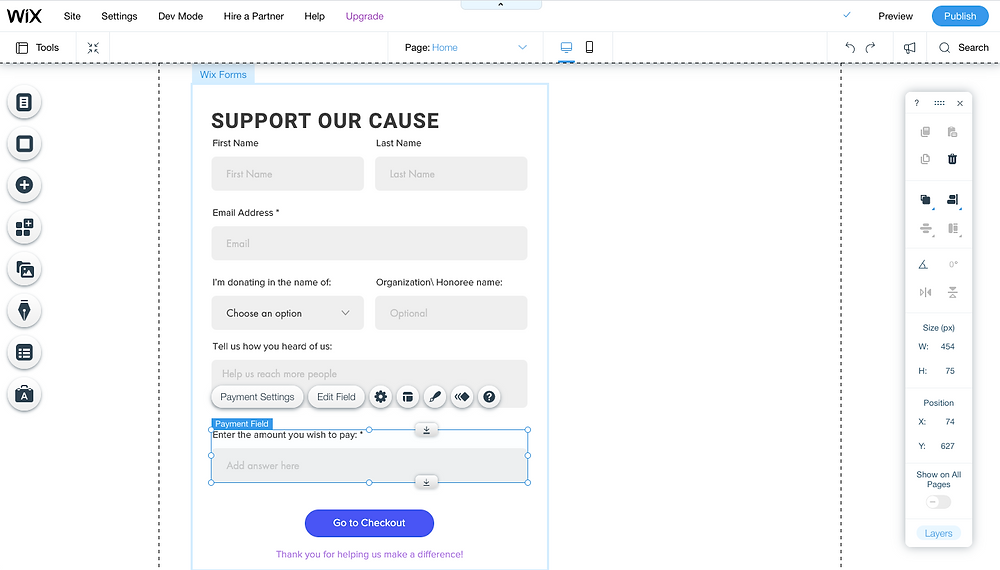1000x570 pixels.
Task: Open the megaphone announcements icon
Action: coord(909,48)
